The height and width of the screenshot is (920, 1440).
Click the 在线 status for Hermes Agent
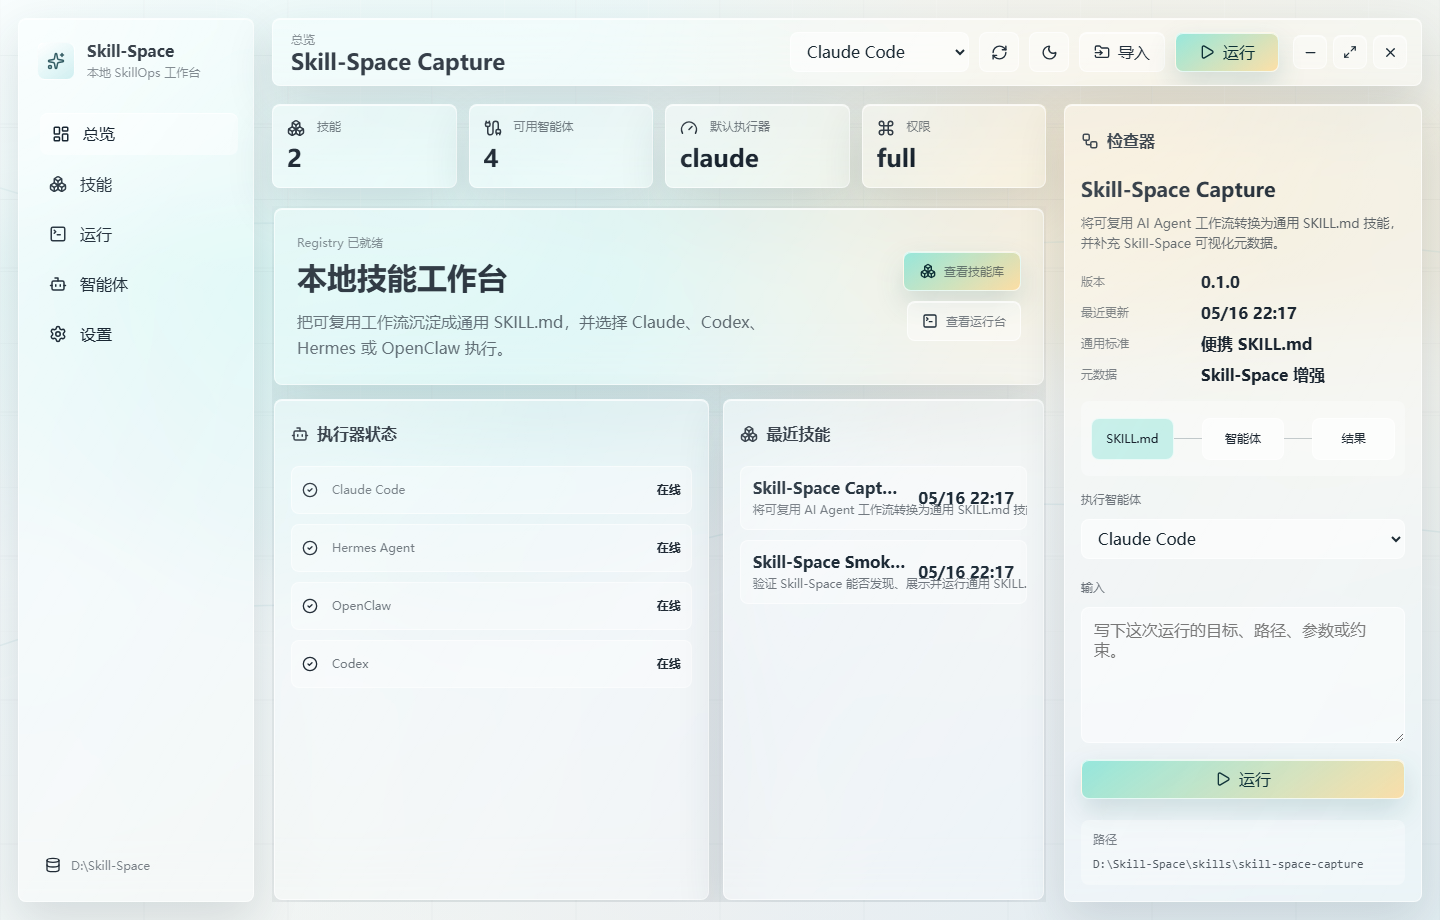click(x=669, y=548)
